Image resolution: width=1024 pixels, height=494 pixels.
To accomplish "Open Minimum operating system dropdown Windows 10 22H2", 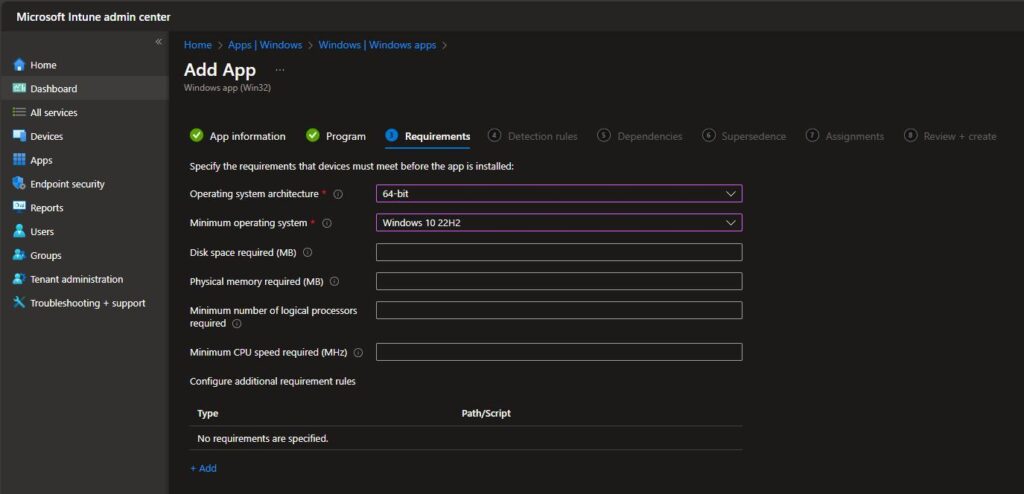I will pos(559,223).
